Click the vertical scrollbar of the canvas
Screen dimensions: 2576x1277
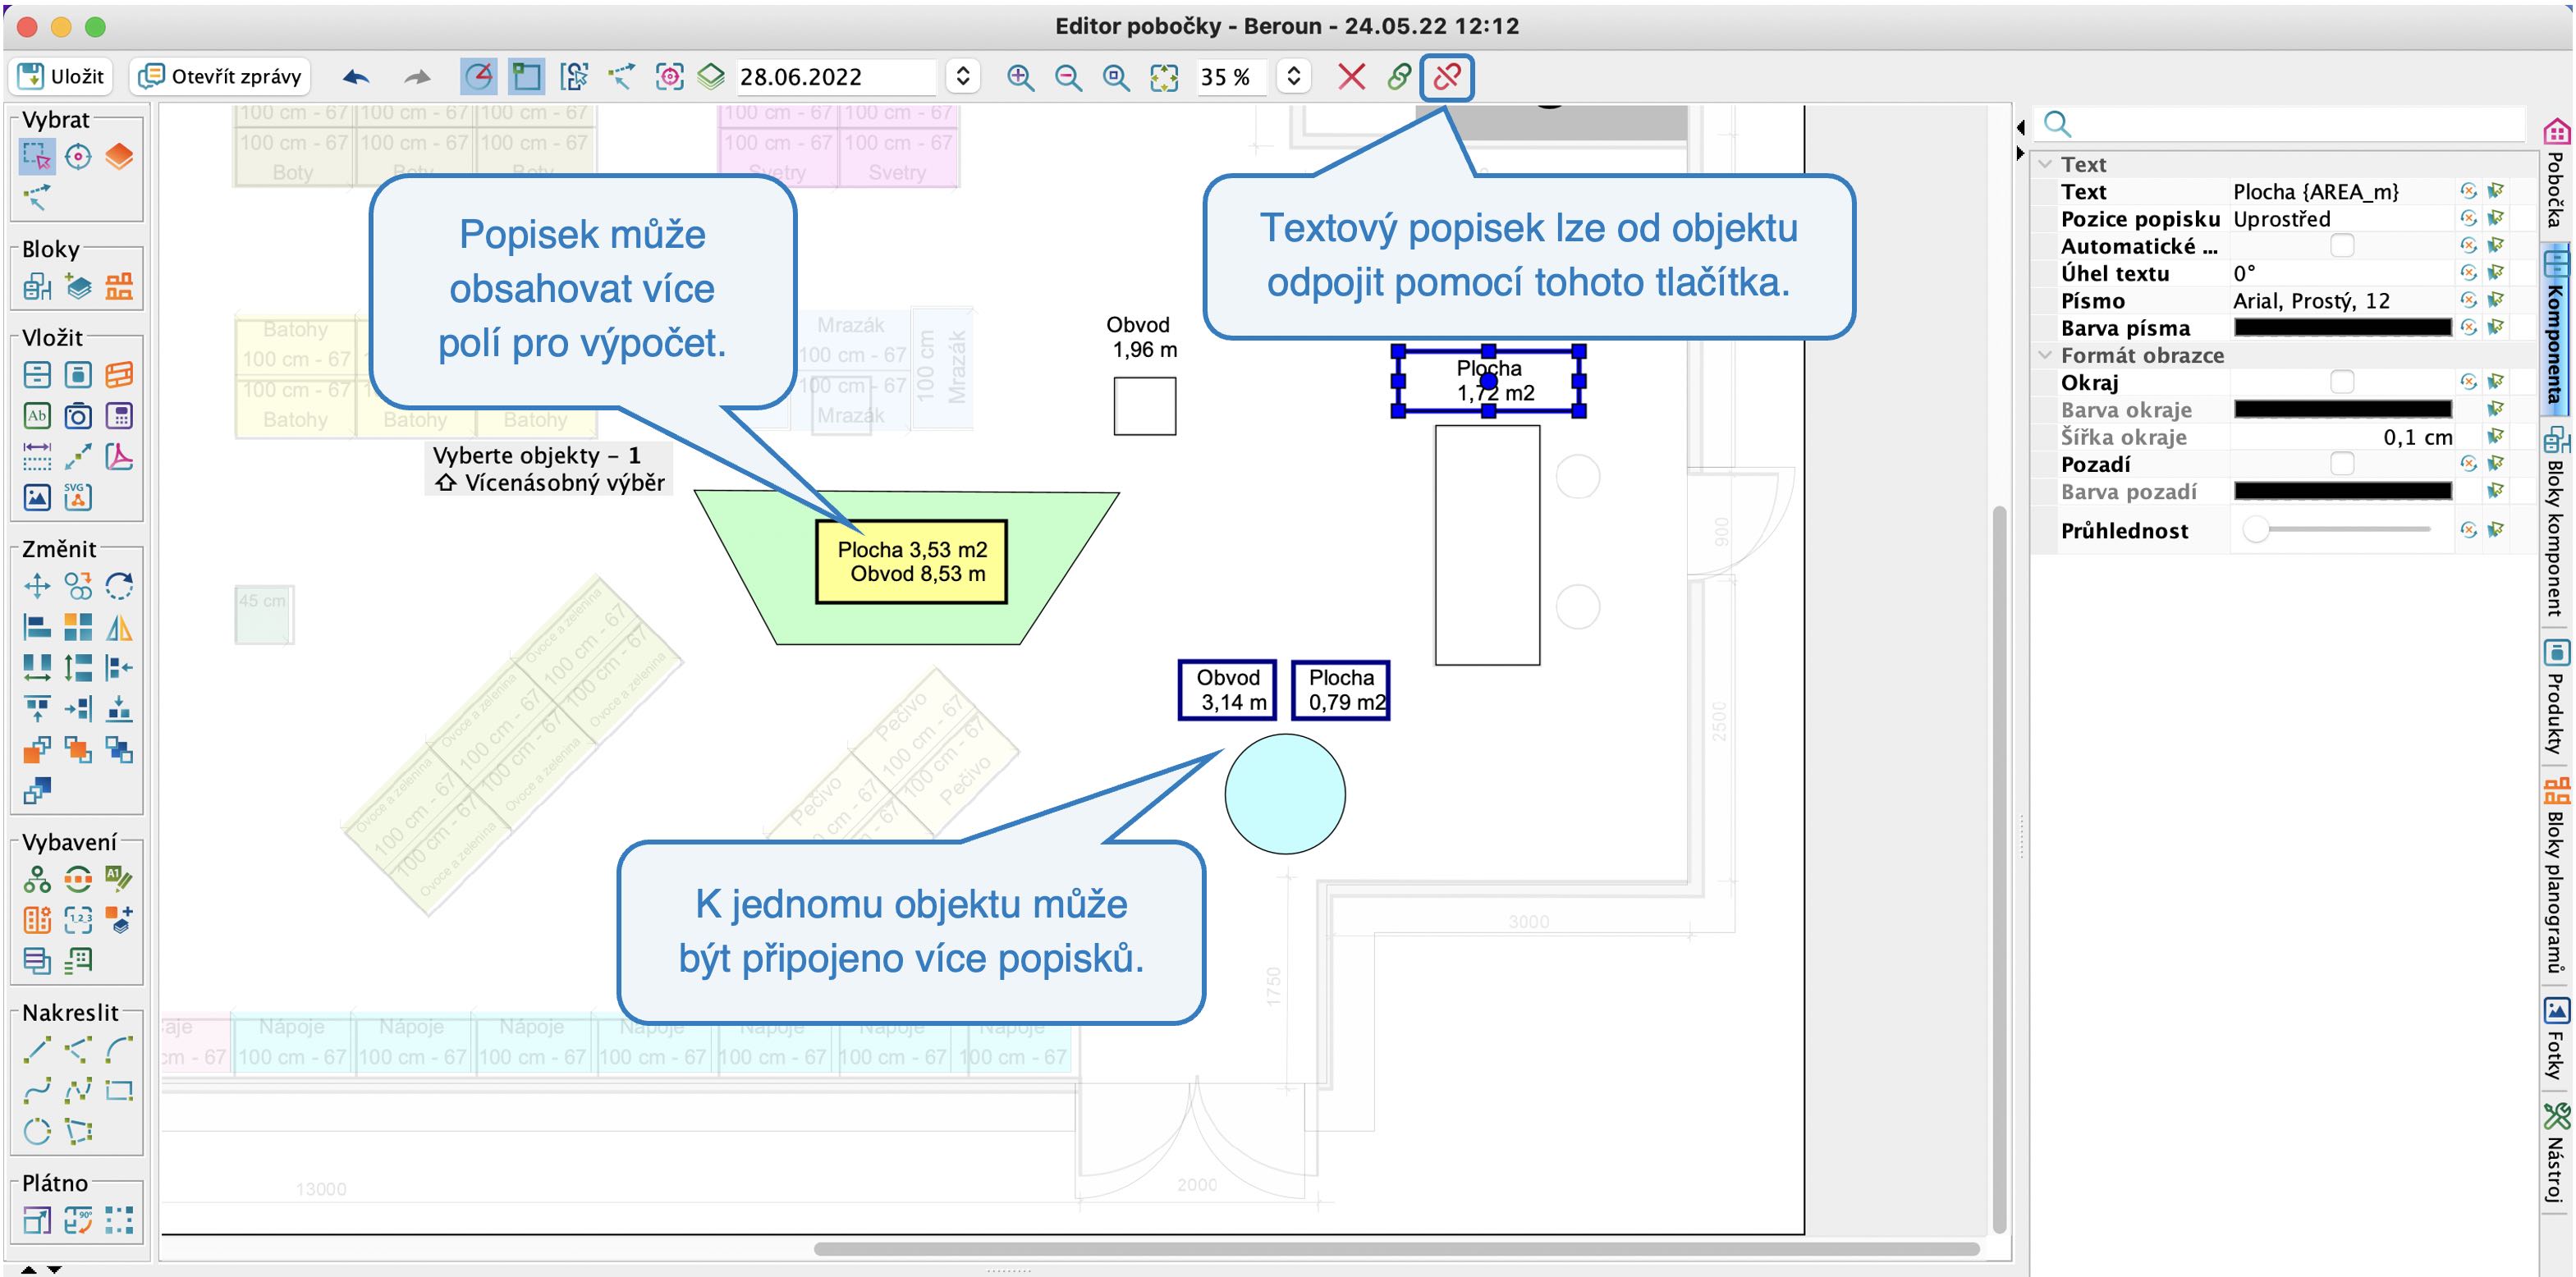1999,870
